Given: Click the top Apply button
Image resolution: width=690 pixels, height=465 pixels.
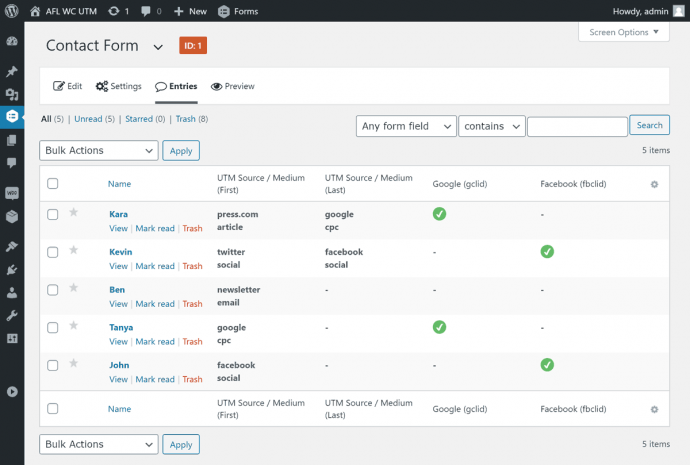Looking at the screenshot, I should [181, 150].
